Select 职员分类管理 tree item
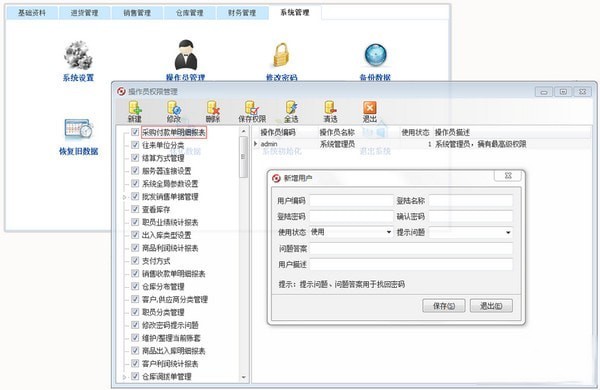Image resolution: width=600 pixels, height=390 pixels. point(163,312)
